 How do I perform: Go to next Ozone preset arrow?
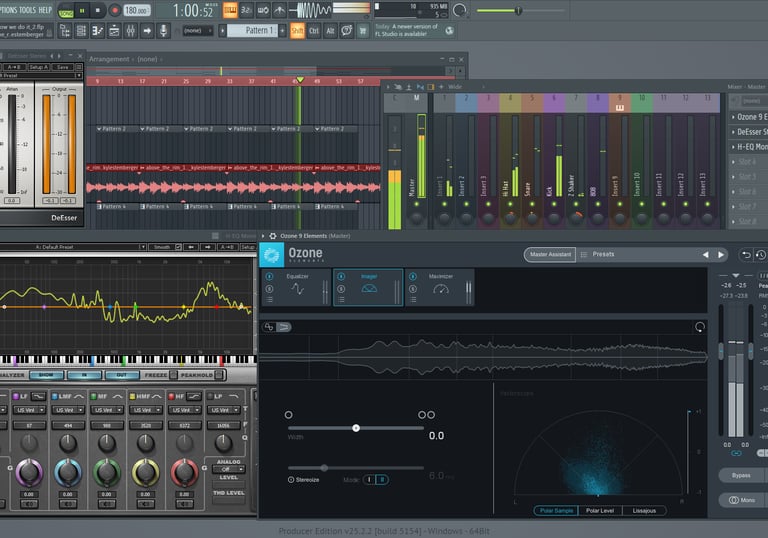coord(721,255)
